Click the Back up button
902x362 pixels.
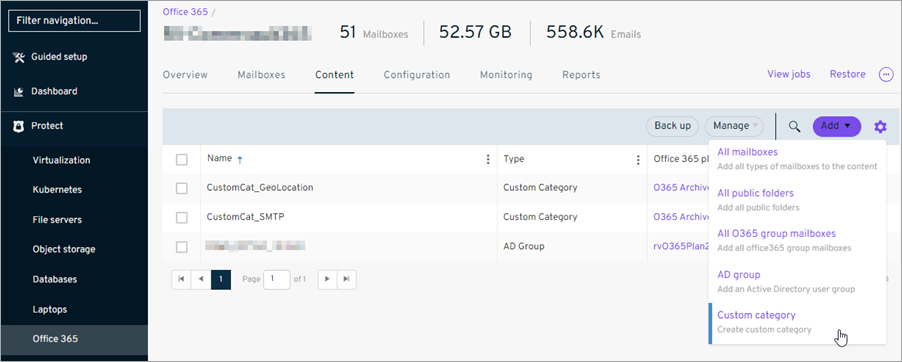(672, 126)
